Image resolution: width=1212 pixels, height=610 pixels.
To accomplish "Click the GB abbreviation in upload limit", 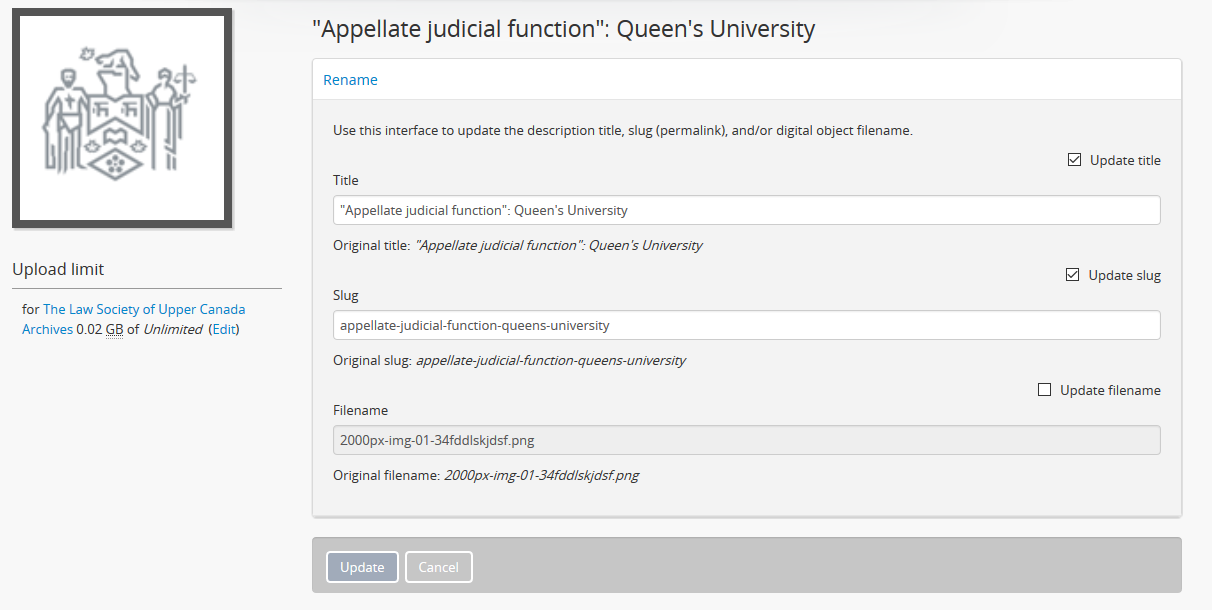I will [x=114, y=329].
